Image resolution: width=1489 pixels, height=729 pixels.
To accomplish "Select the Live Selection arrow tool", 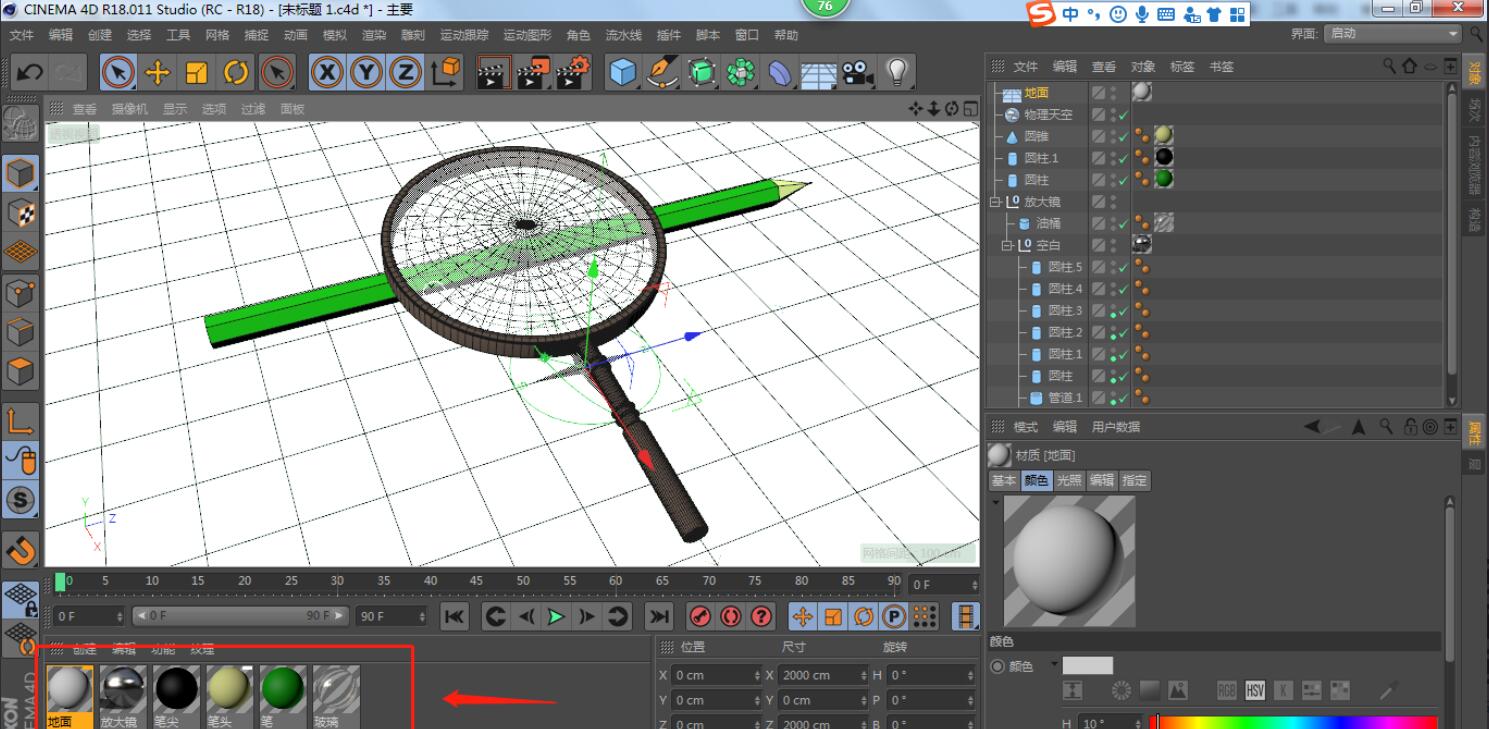I will (x=119, y=72).
